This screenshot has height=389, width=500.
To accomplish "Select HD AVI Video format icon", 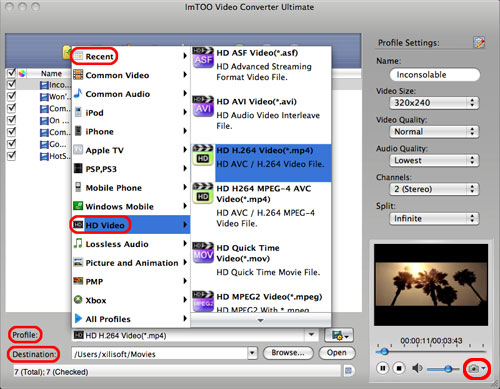I will pos(203,106).
